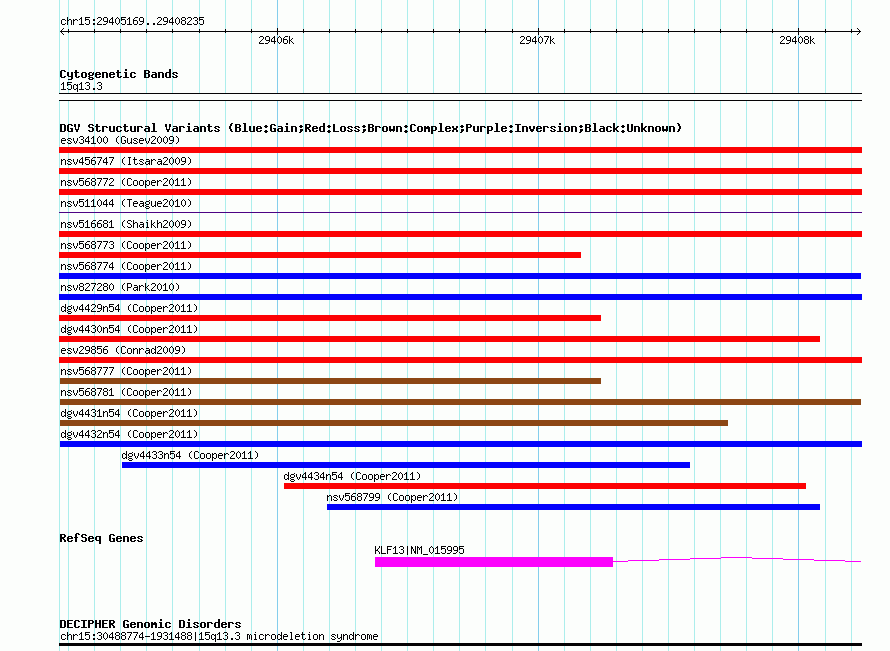Click the red dgv4429n54 loss bar
Image resolution: width=890 pixels, height=651 pixels.
[330, 318]
